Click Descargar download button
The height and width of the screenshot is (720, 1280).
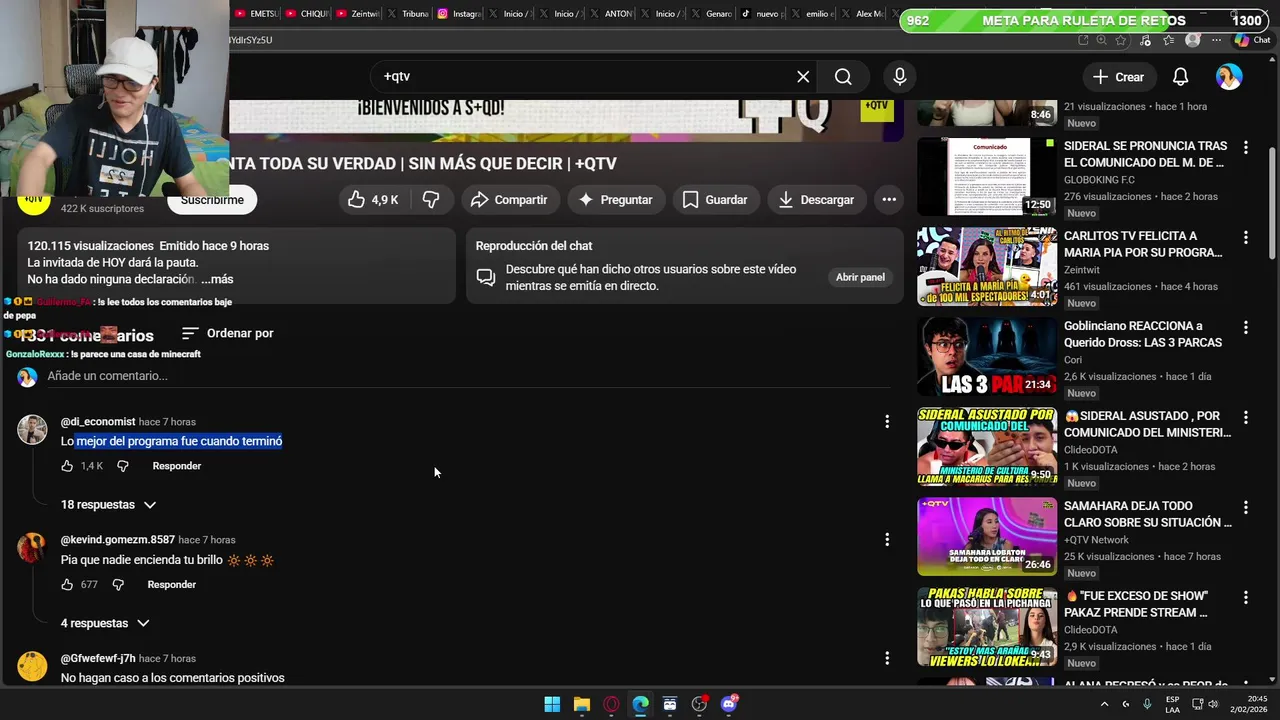point(817,200)
